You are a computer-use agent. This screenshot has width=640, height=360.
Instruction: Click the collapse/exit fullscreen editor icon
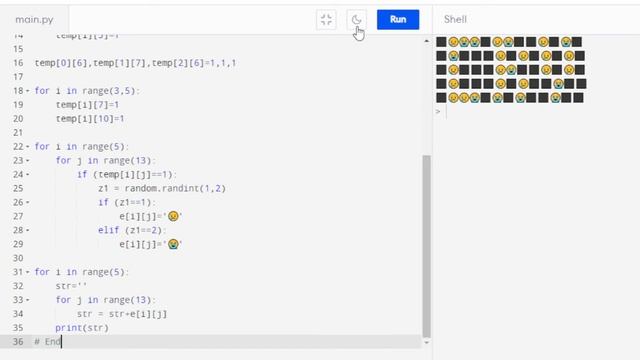[x=326, y=20]
